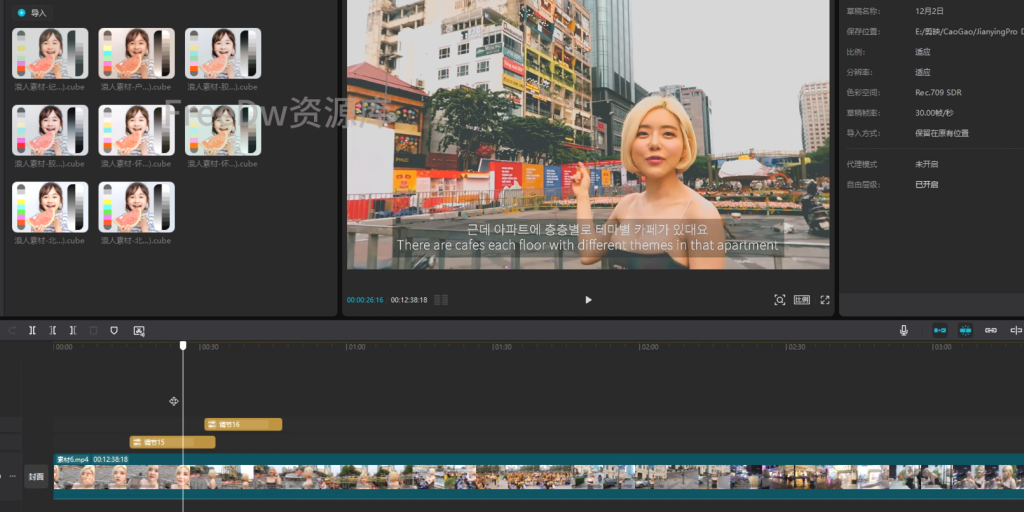The height and width of the screenshot is (512, 1024).
Task: Click the 浪人素材-户...).cube file name
Action: click(x=136, y=87)
